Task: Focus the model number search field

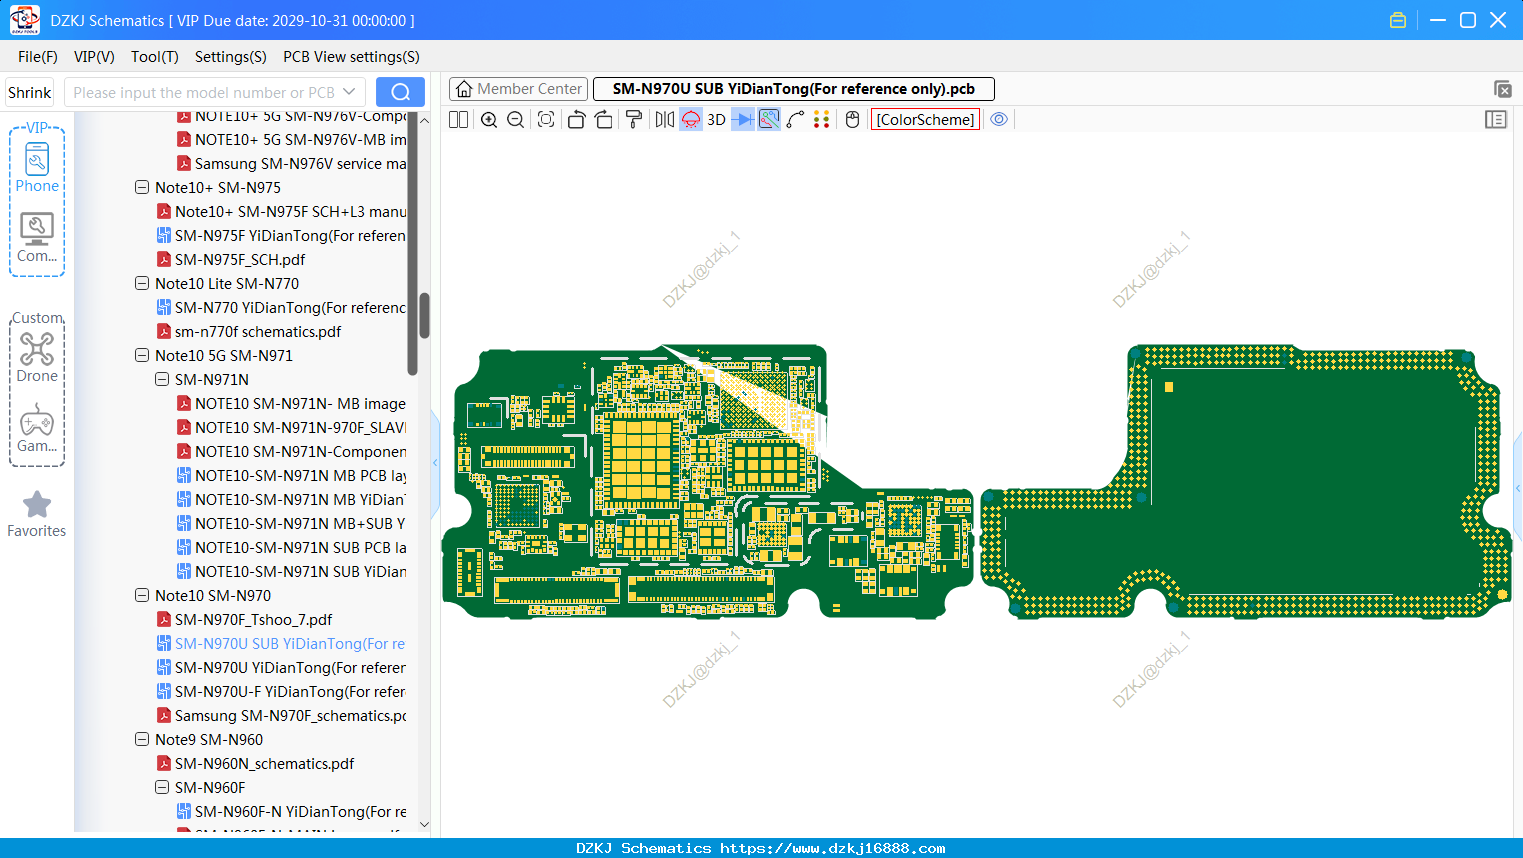Action: coord(204,92)
